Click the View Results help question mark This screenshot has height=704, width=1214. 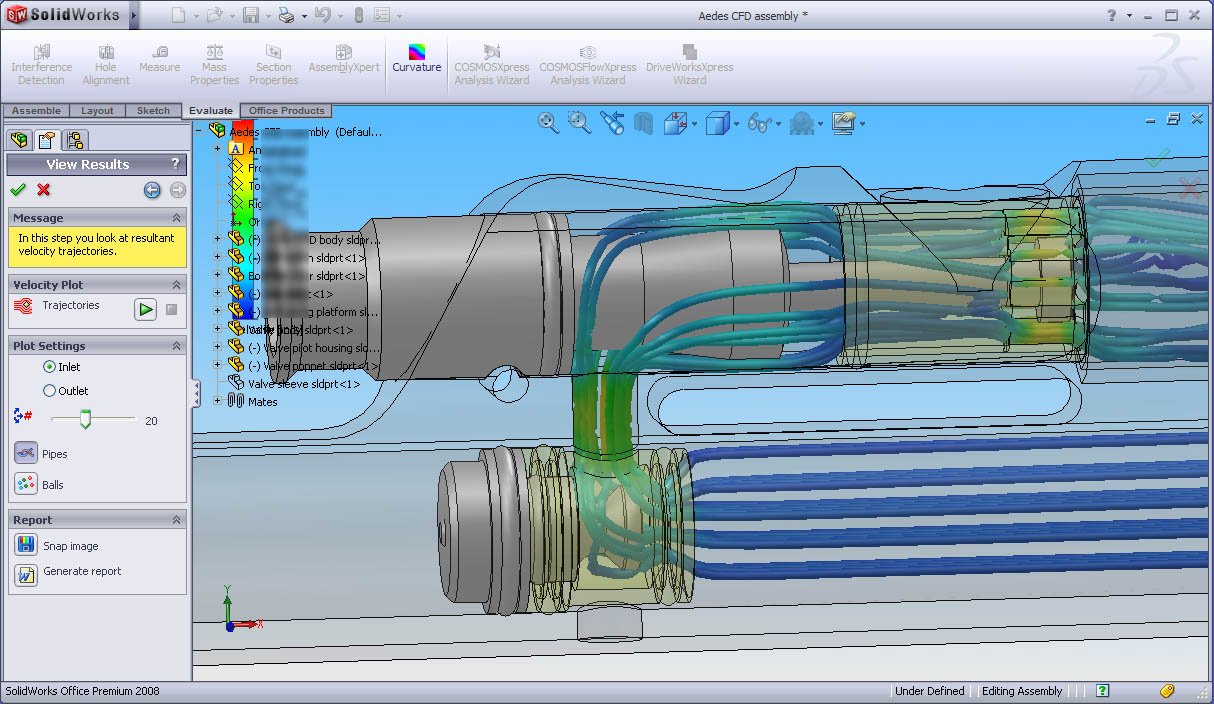pyautogui.click(x=175, y=164)
